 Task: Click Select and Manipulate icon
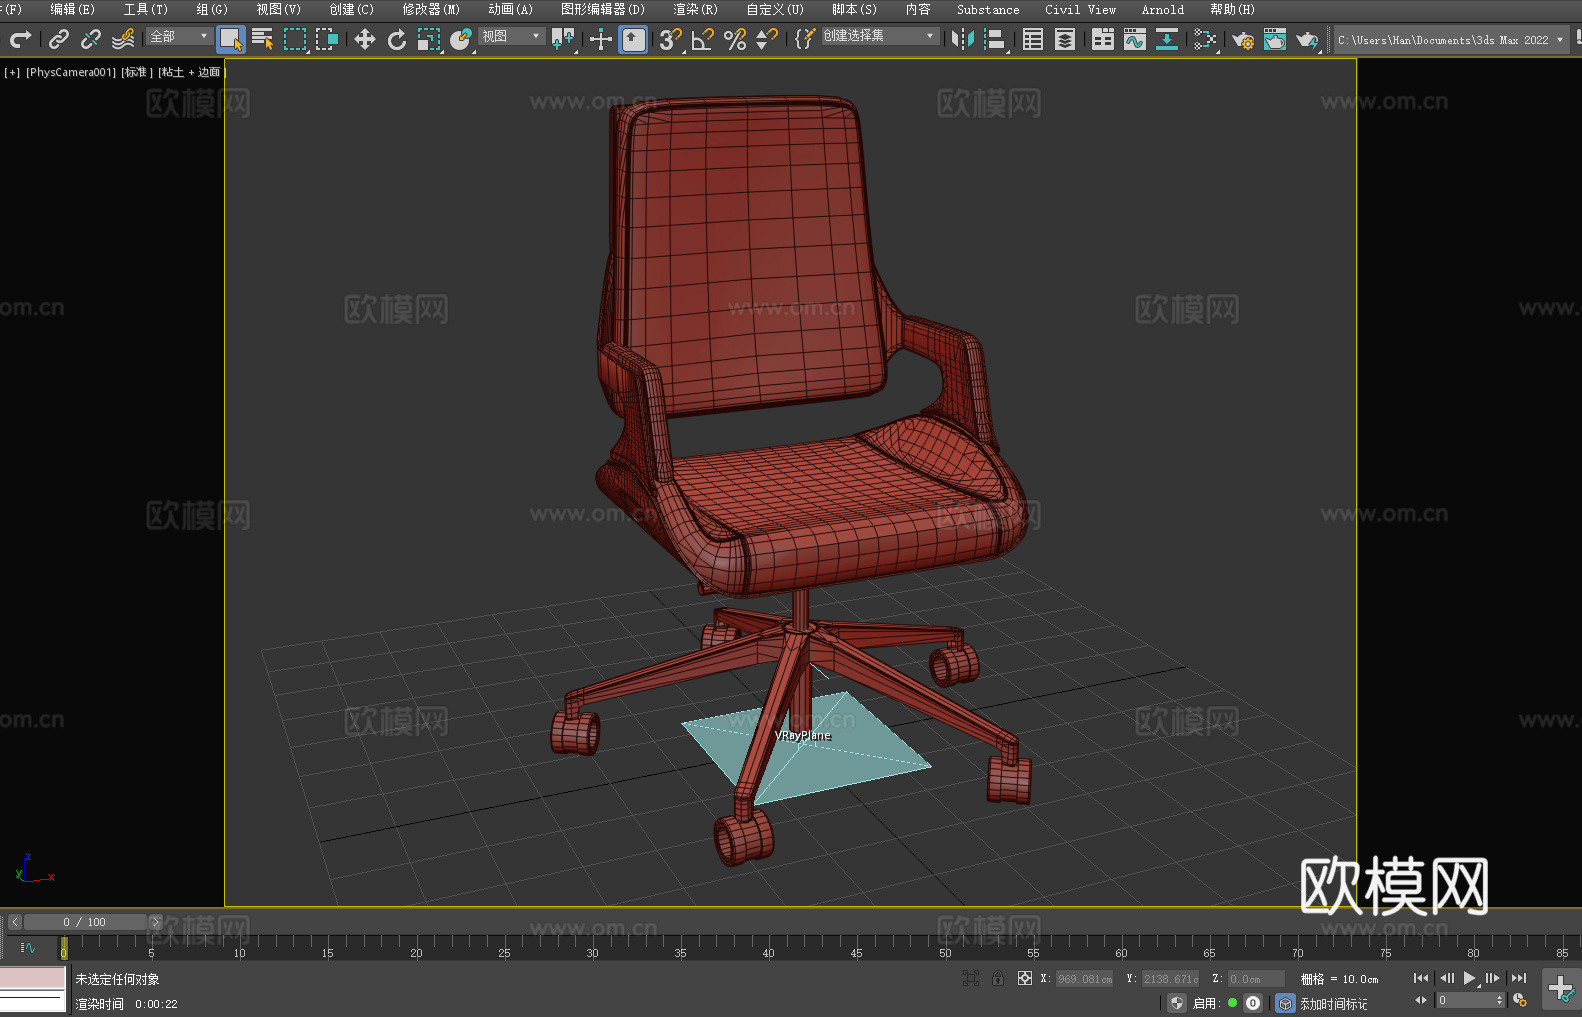coord(601,39)
